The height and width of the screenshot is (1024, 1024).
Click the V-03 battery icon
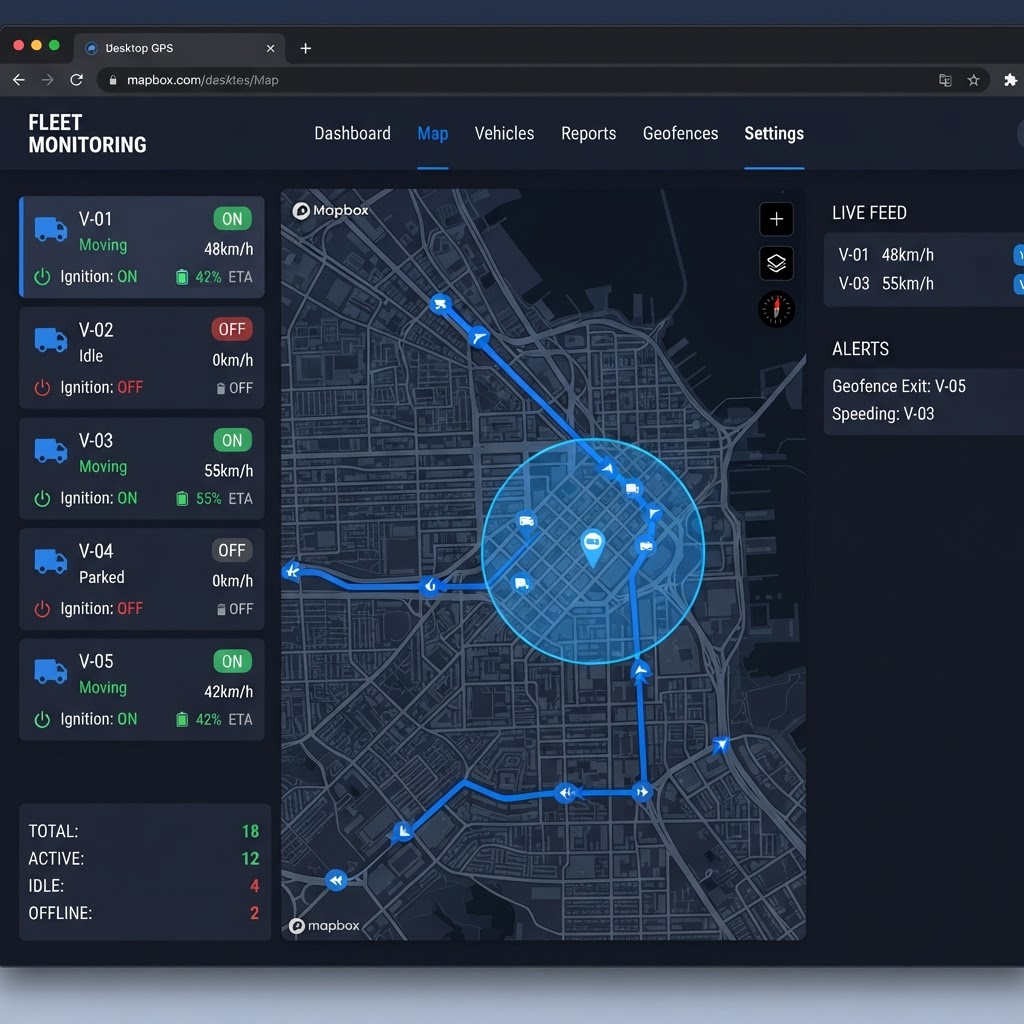[182, 498]
